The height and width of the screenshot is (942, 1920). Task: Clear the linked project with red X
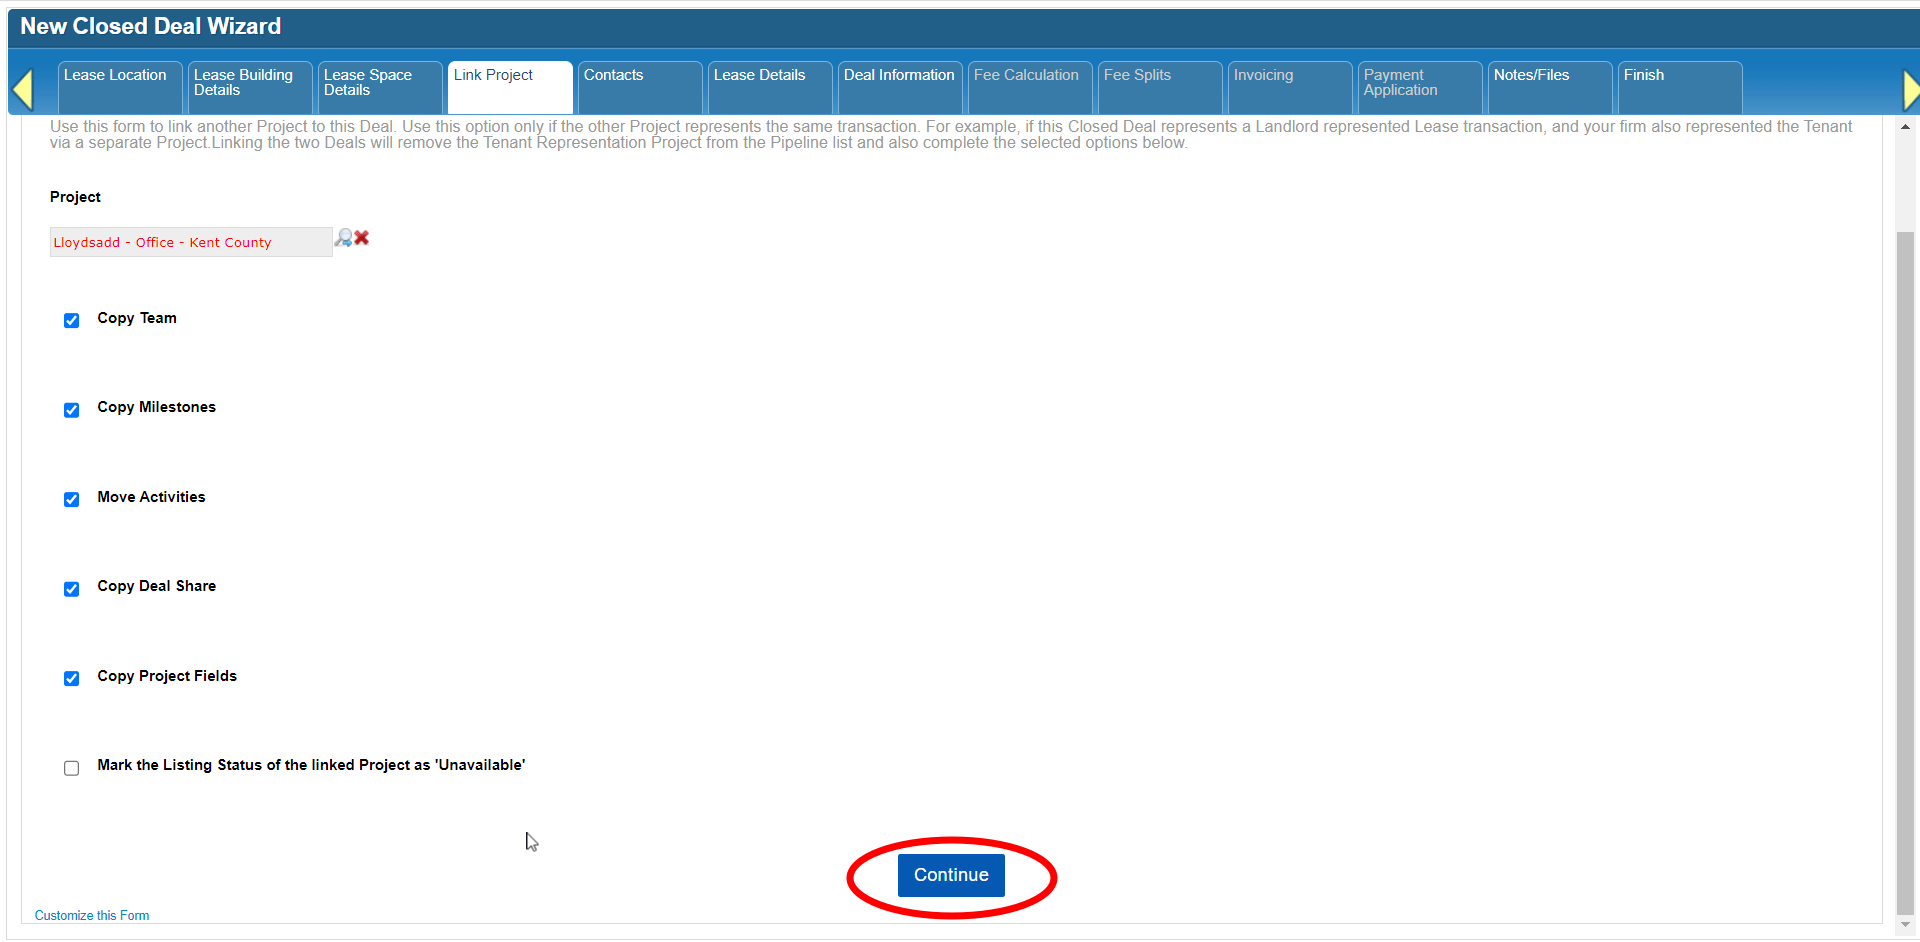pos(362,238)
